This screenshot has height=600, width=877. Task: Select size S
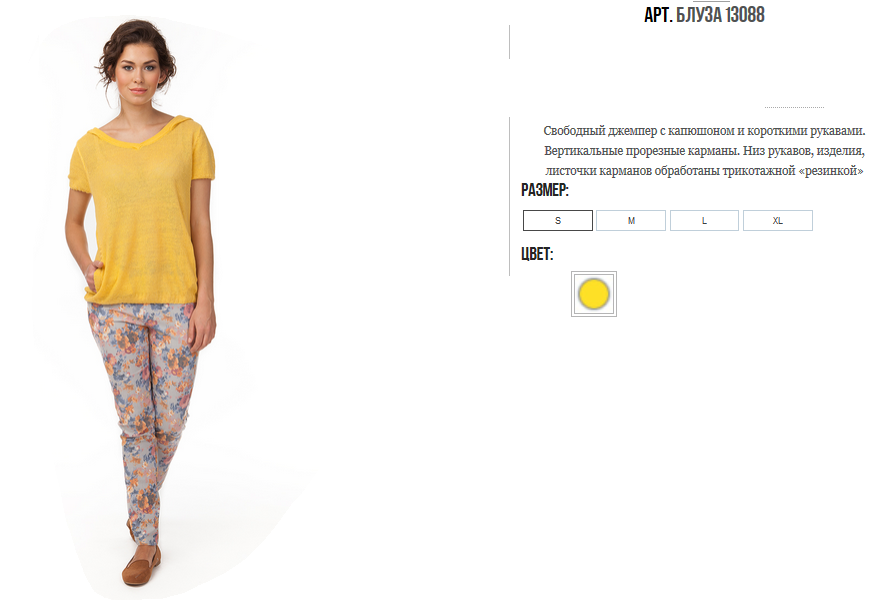[558, 220]
